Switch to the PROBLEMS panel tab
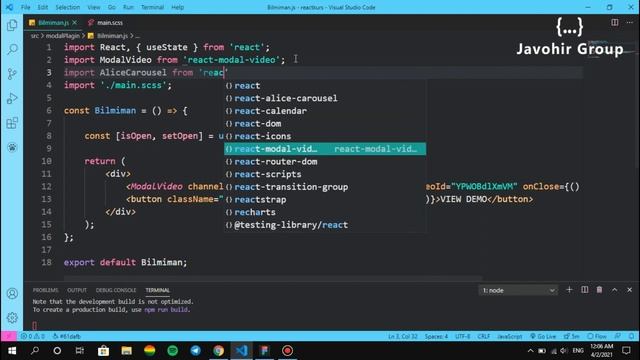The width and height of the screenshot is (640, 360). pos(45,290)
